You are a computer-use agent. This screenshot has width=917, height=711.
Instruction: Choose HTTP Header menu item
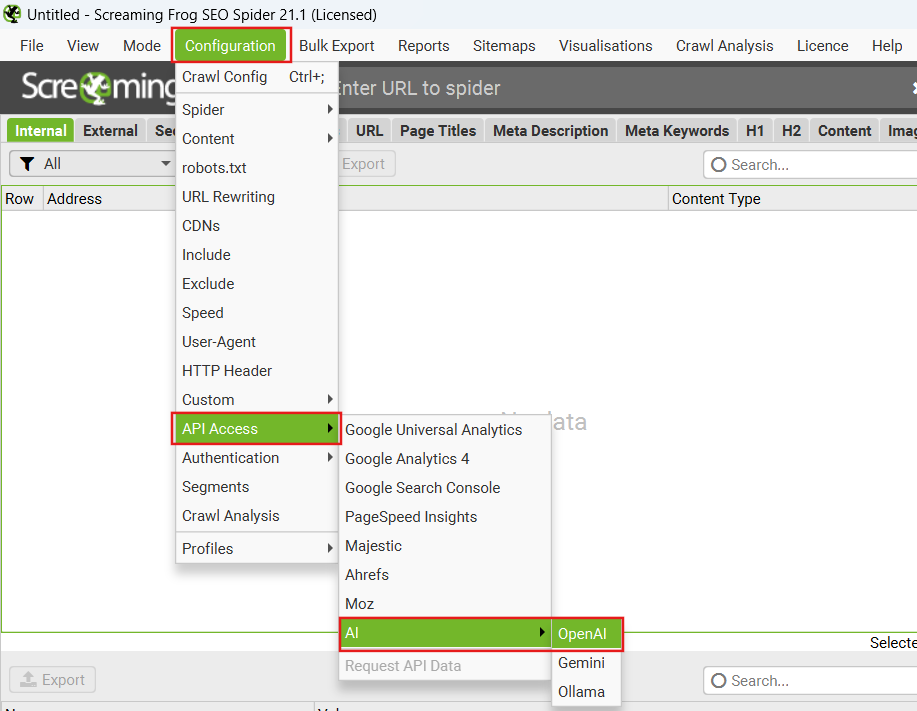(257, 371)
